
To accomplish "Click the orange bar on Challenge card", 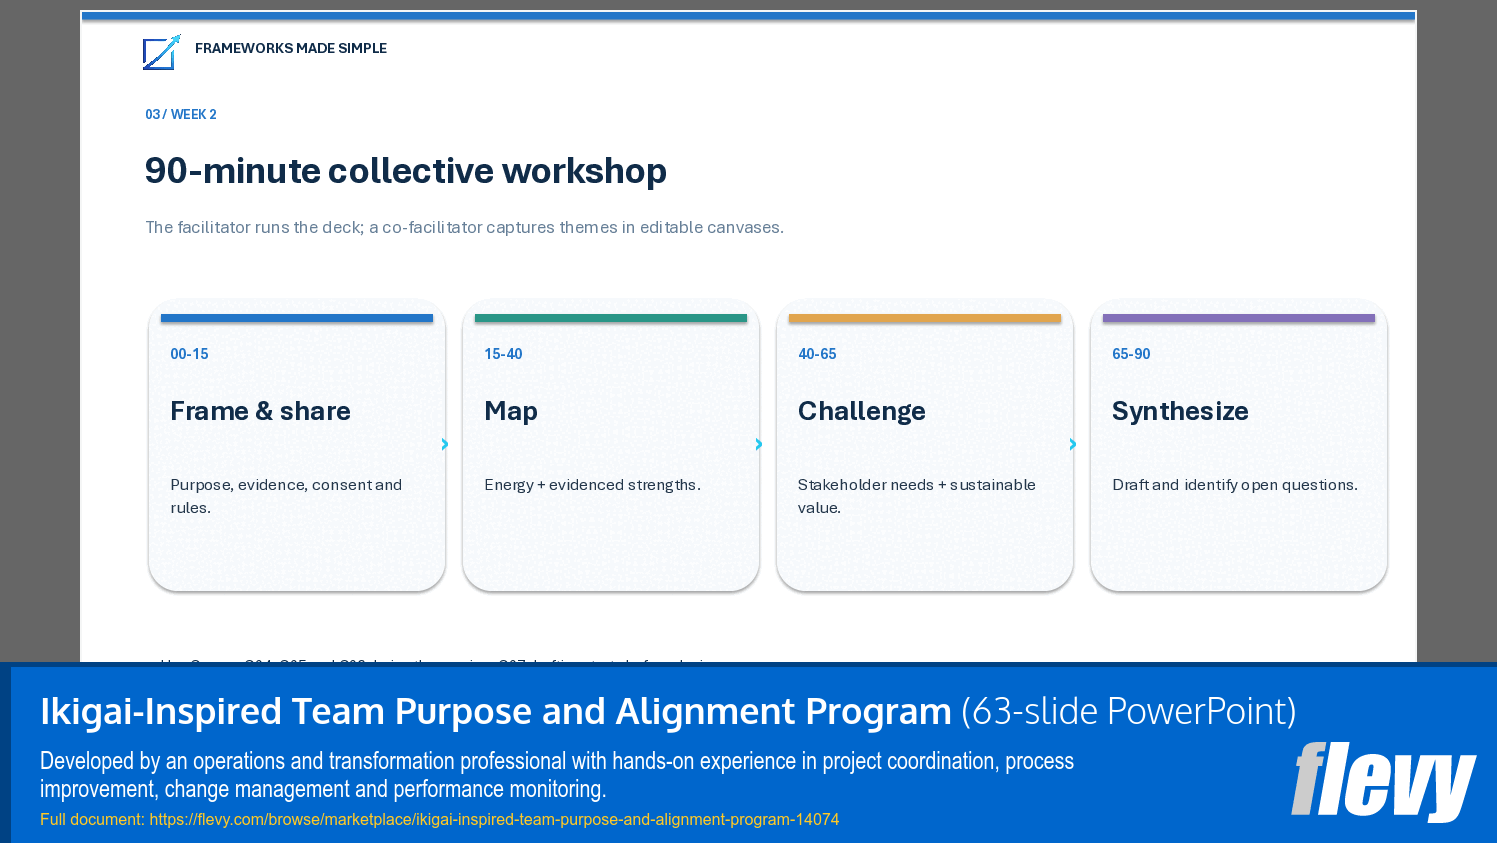I will (925, 318).
